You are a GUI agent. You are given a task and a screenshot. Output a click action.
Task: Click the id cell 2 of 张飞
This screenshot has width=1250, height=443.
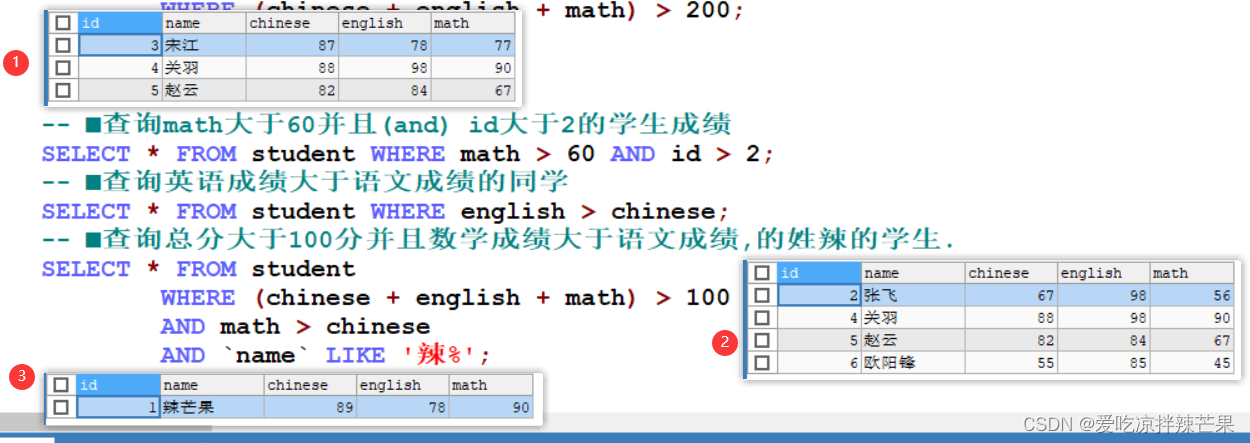coord(819,295)
